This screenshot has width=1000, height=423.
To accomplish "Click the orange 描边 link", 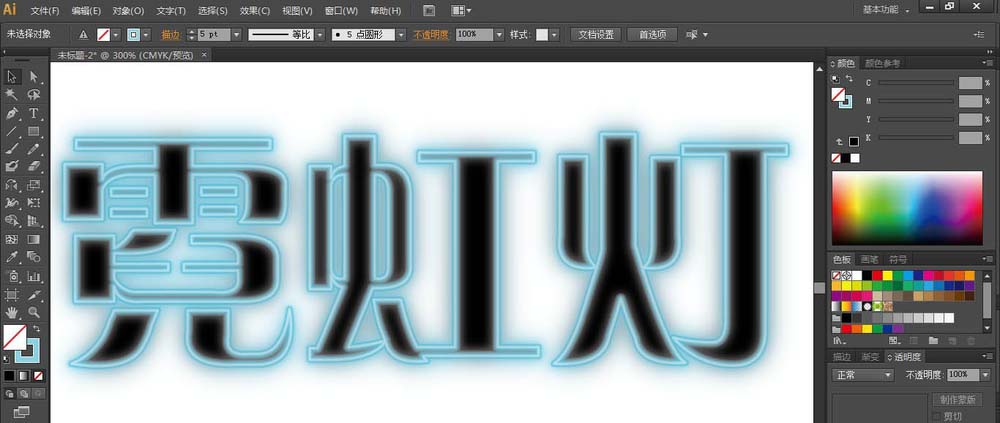I will [170, 34].
